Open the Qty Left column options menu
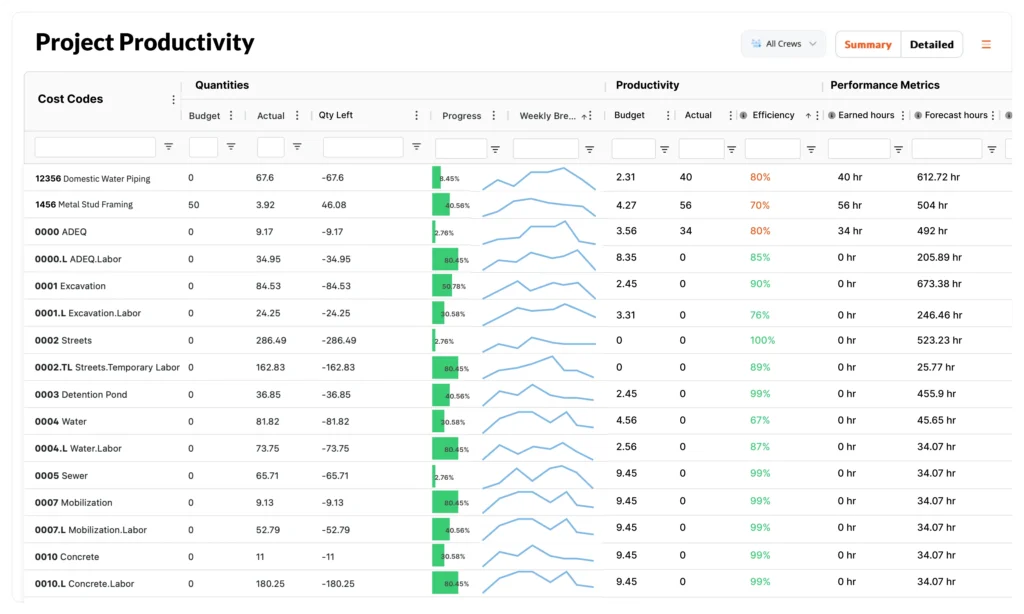1024x614 pixels. 417,116
